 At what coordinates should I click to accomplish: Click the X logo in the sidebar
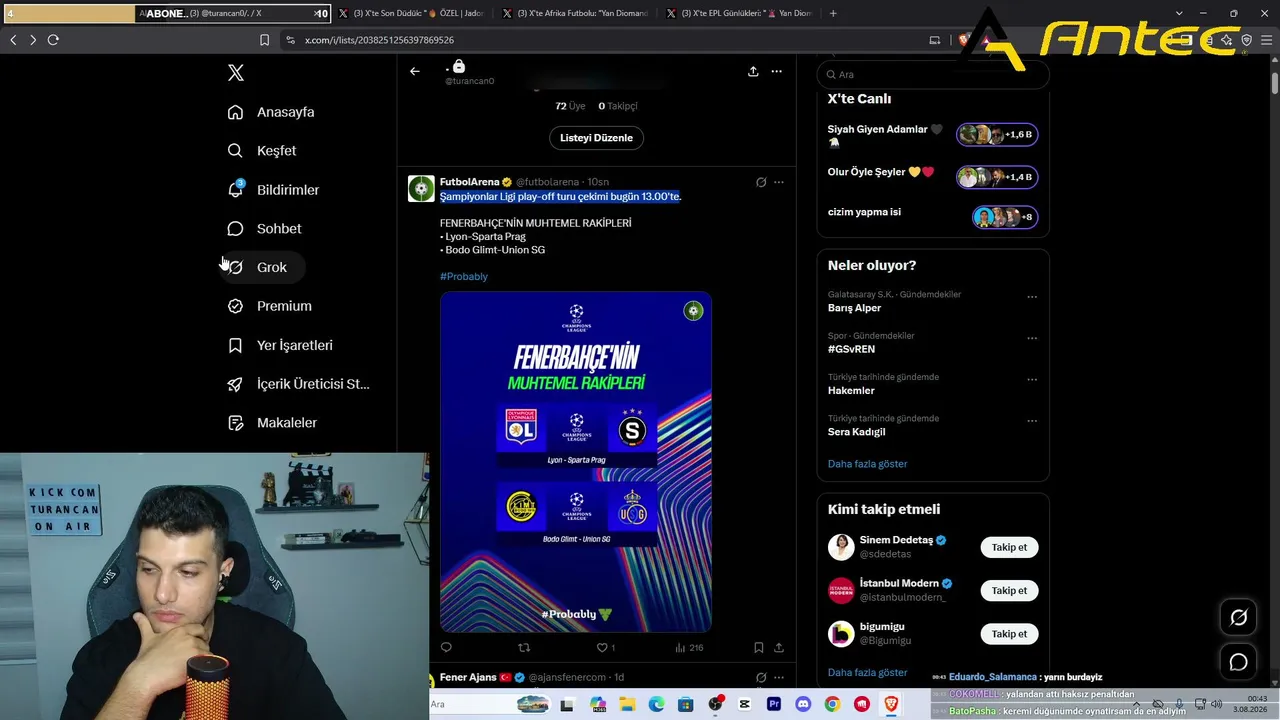235,73
